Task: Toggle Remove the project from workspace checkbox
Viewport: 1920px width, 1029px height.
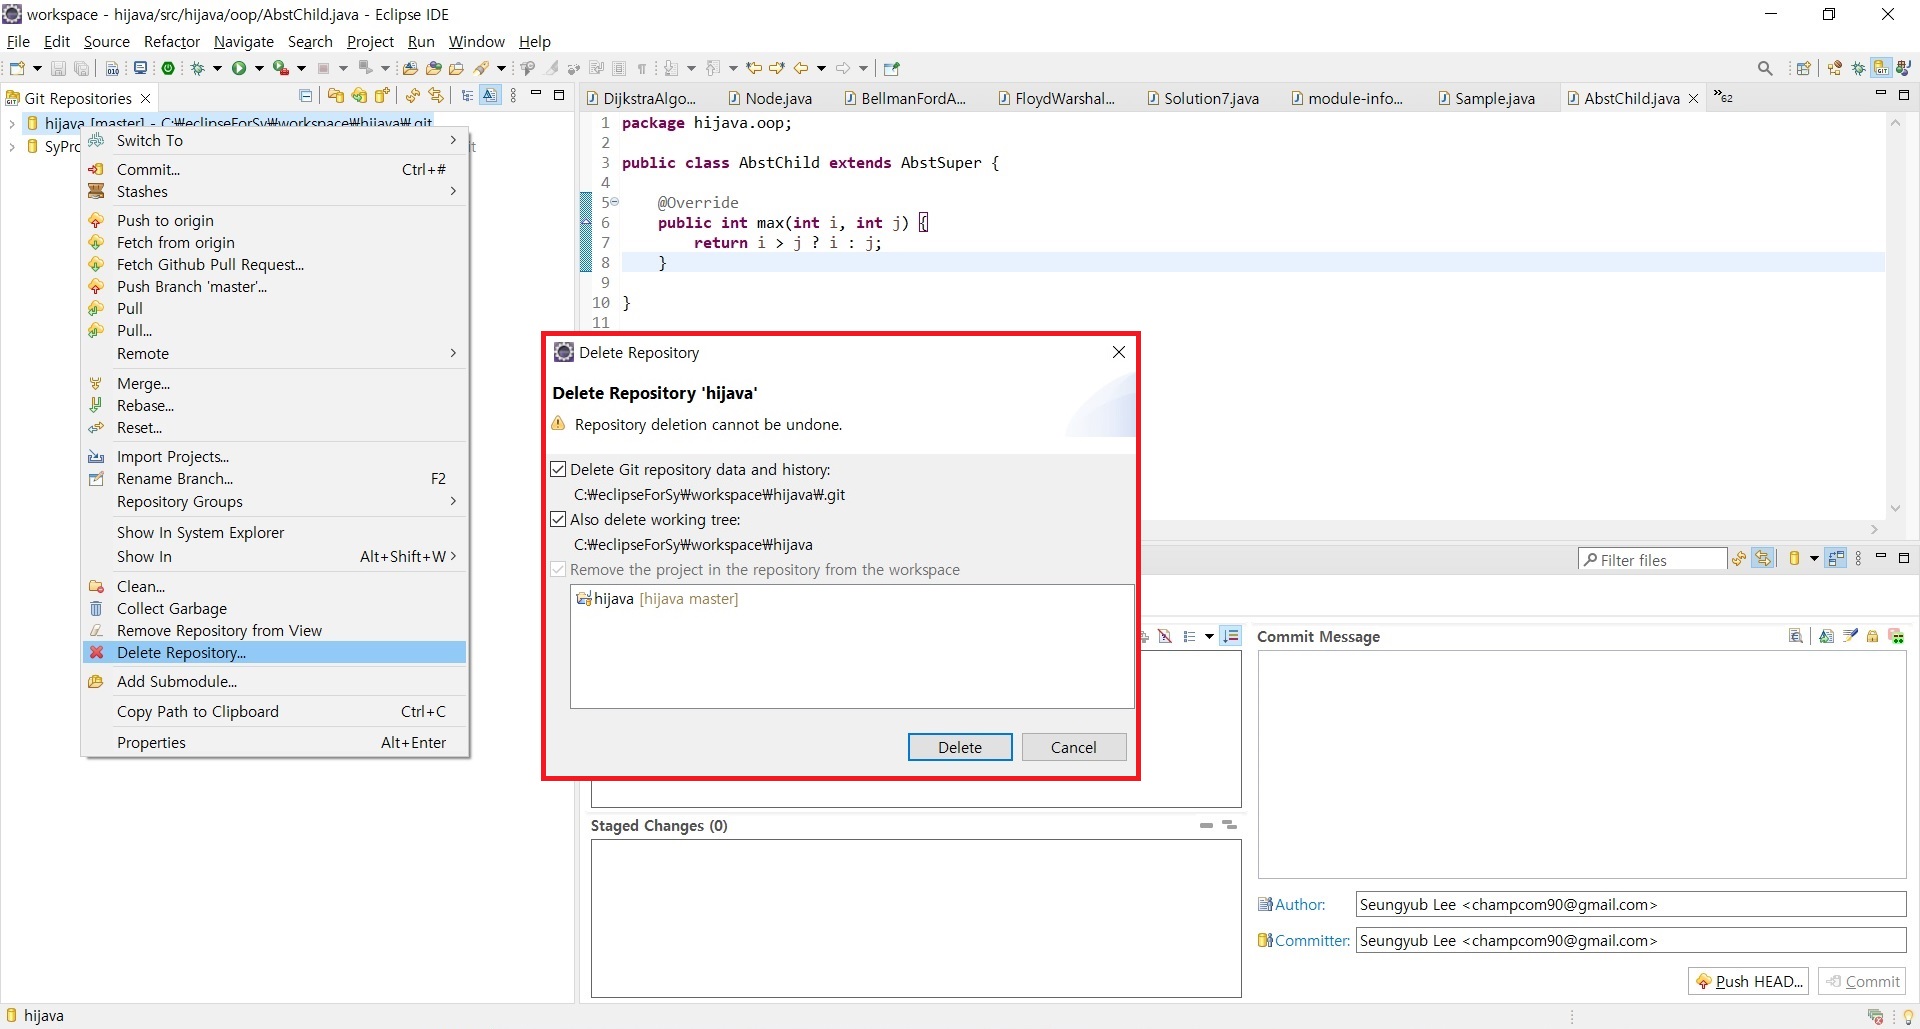Action: [558, 569]
